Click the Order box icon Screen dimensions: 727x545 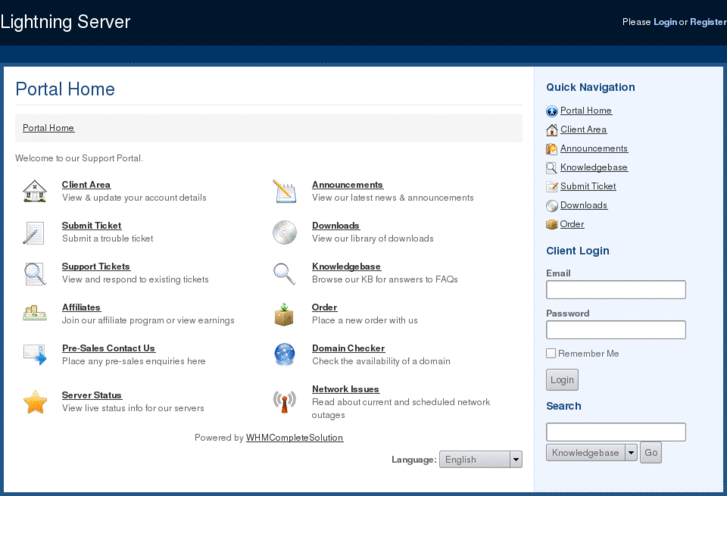click(x=285, y=314)
